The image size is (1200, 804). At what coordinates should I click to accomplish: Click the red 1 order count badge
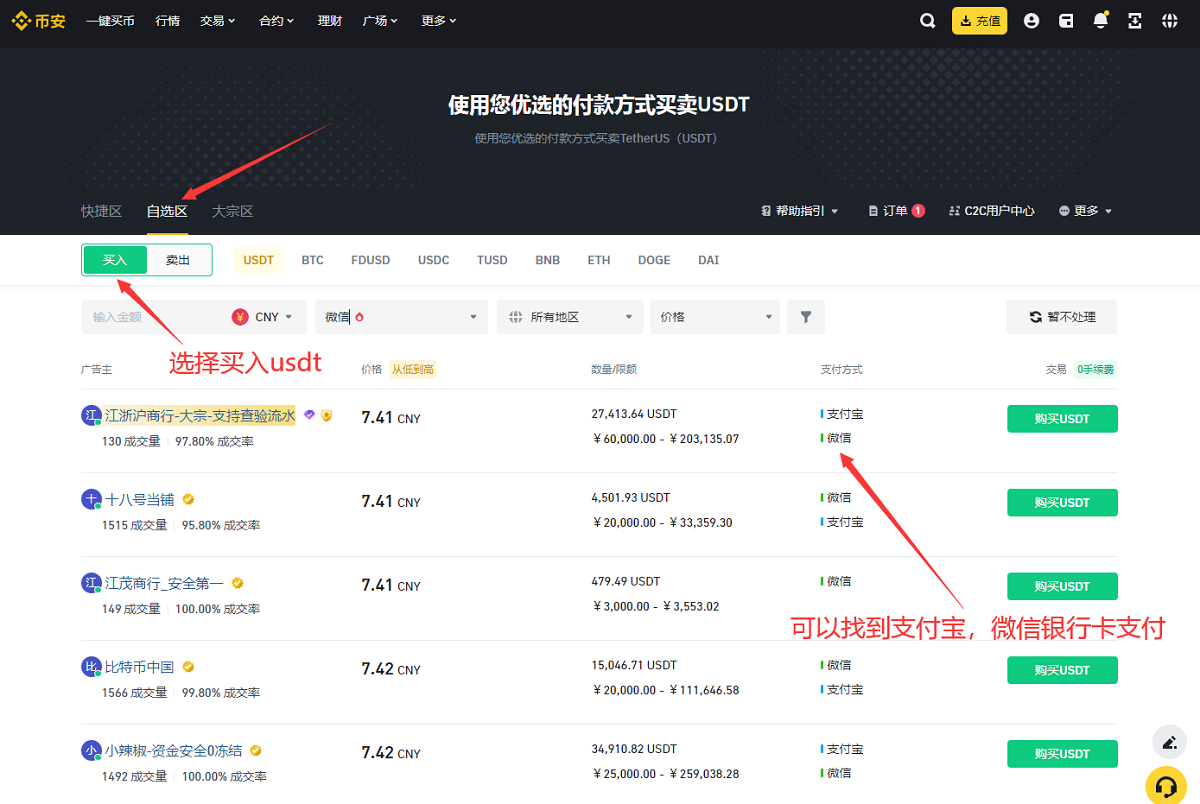coord(918,211)
